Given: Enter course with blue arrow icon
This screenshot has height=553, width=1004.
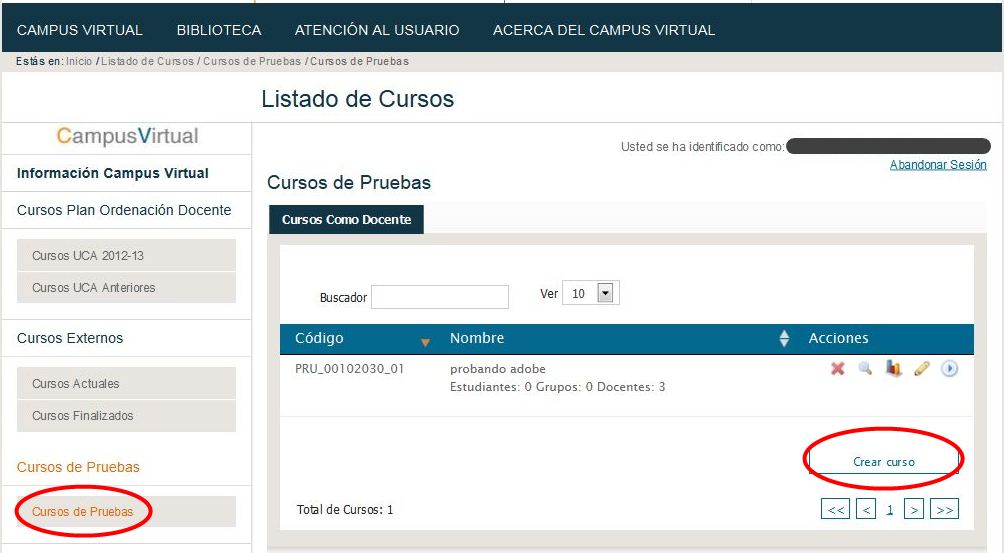Looking at the screenshot, I should click(x=950, y=369).
